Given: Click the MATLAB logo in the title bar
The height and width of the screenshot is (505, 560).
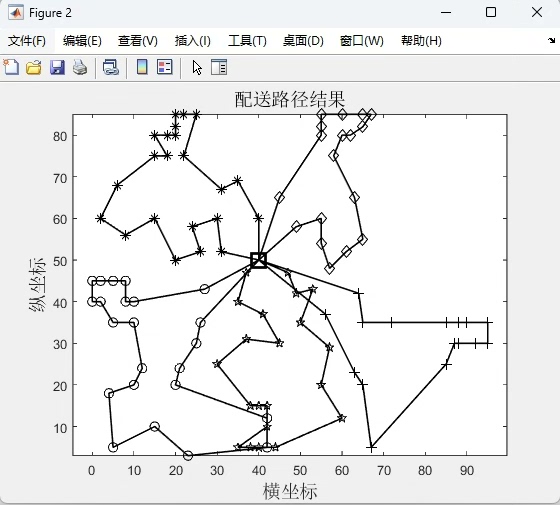Looking at the screenshot, I should pos(16,13).
